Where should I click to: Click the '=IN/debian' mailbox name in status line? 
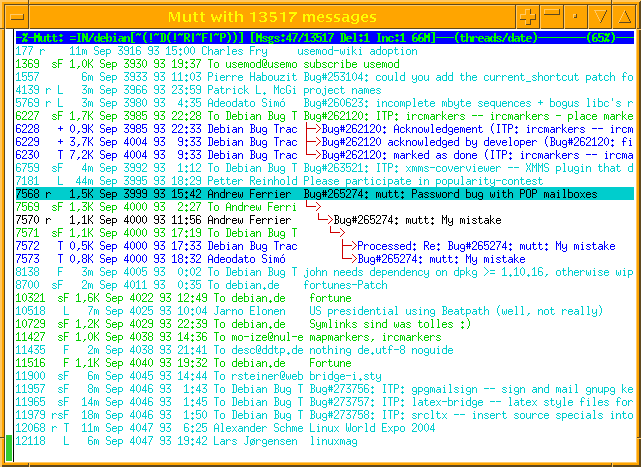click(x=100, y=38)
